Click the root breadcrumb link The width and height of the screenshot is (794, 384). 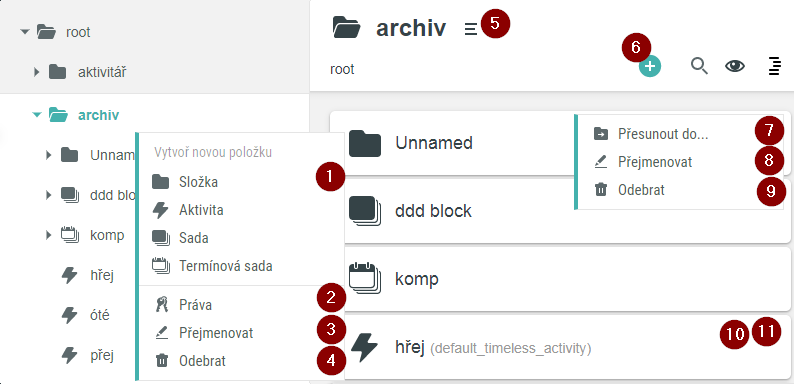pos(342,69)
